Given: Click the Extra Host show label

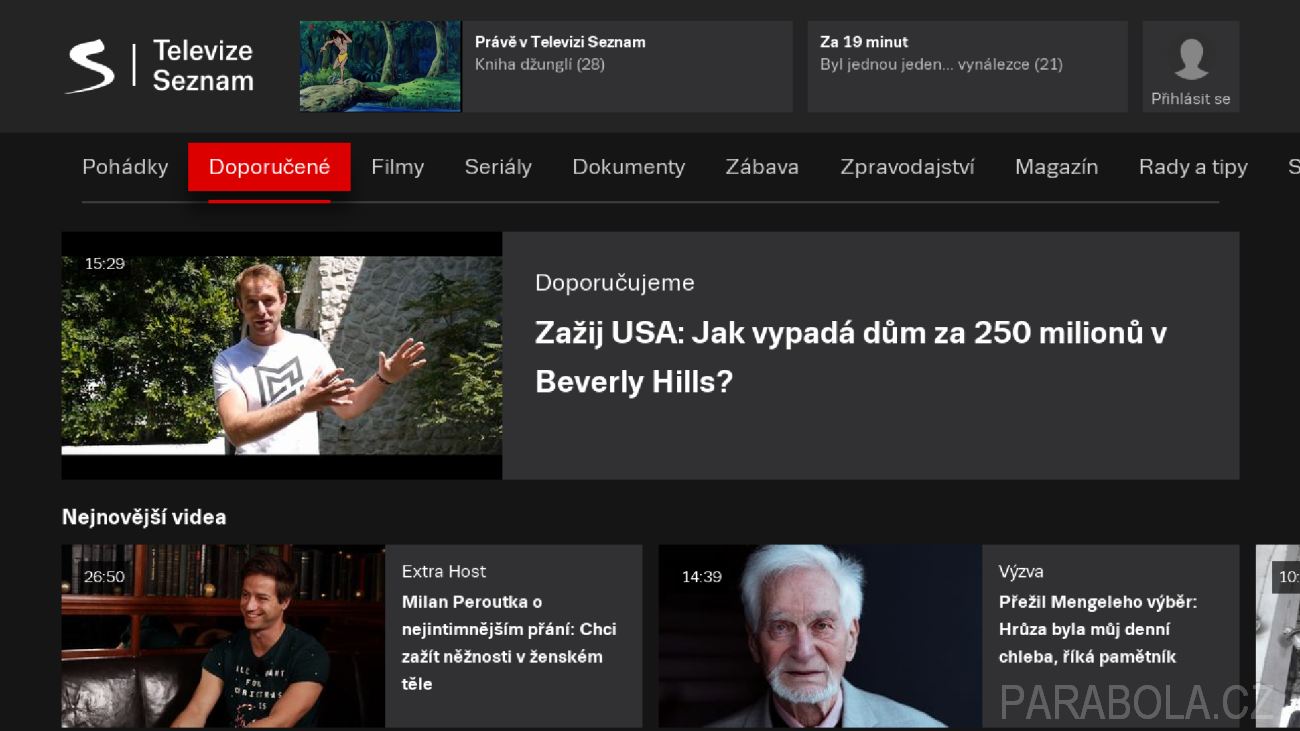Looking at the screenshot, I should (x=444, y=571).
